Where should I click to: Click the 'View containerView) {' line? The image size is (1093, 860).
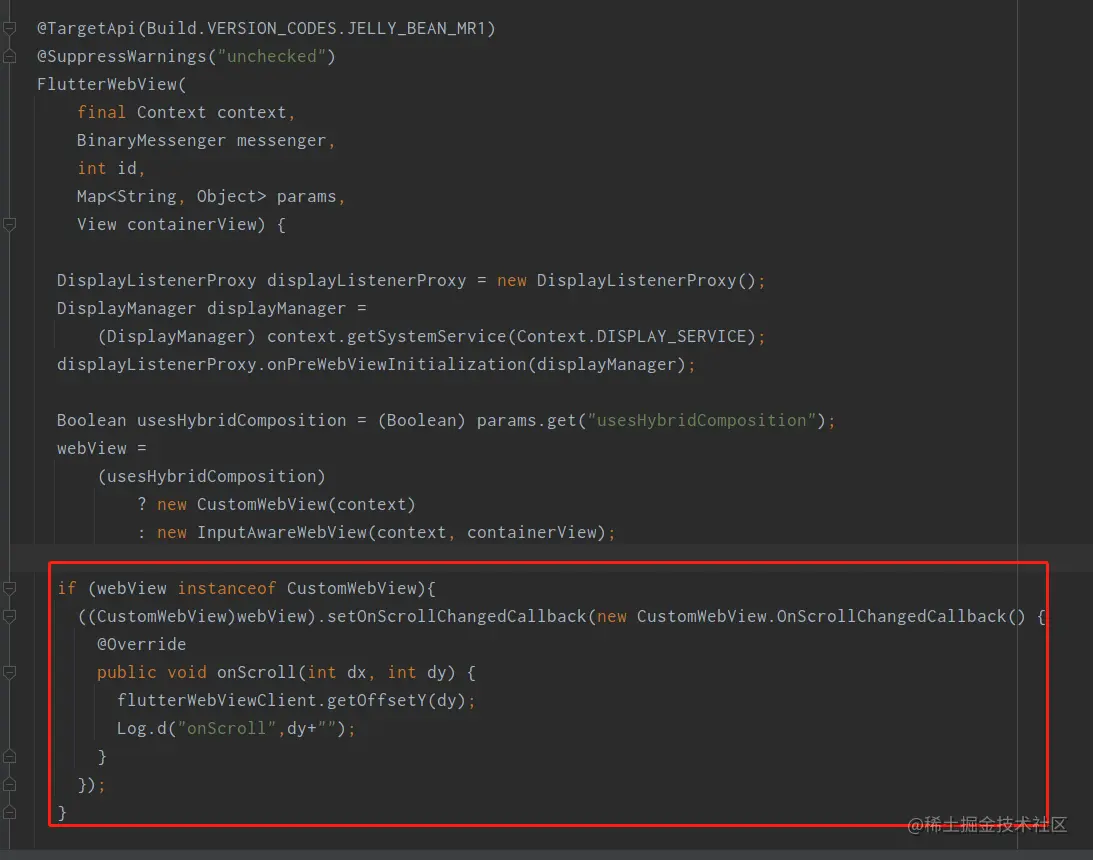tap(181, 224)
